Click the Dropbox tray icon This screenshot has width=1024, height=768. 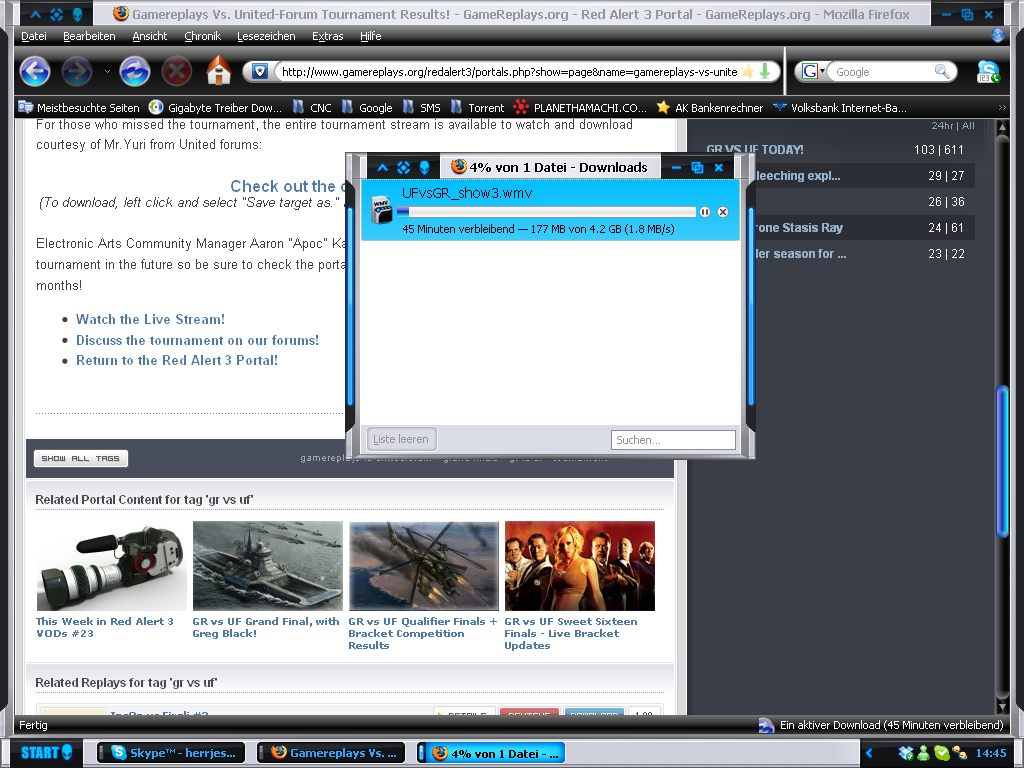[906, 753]
